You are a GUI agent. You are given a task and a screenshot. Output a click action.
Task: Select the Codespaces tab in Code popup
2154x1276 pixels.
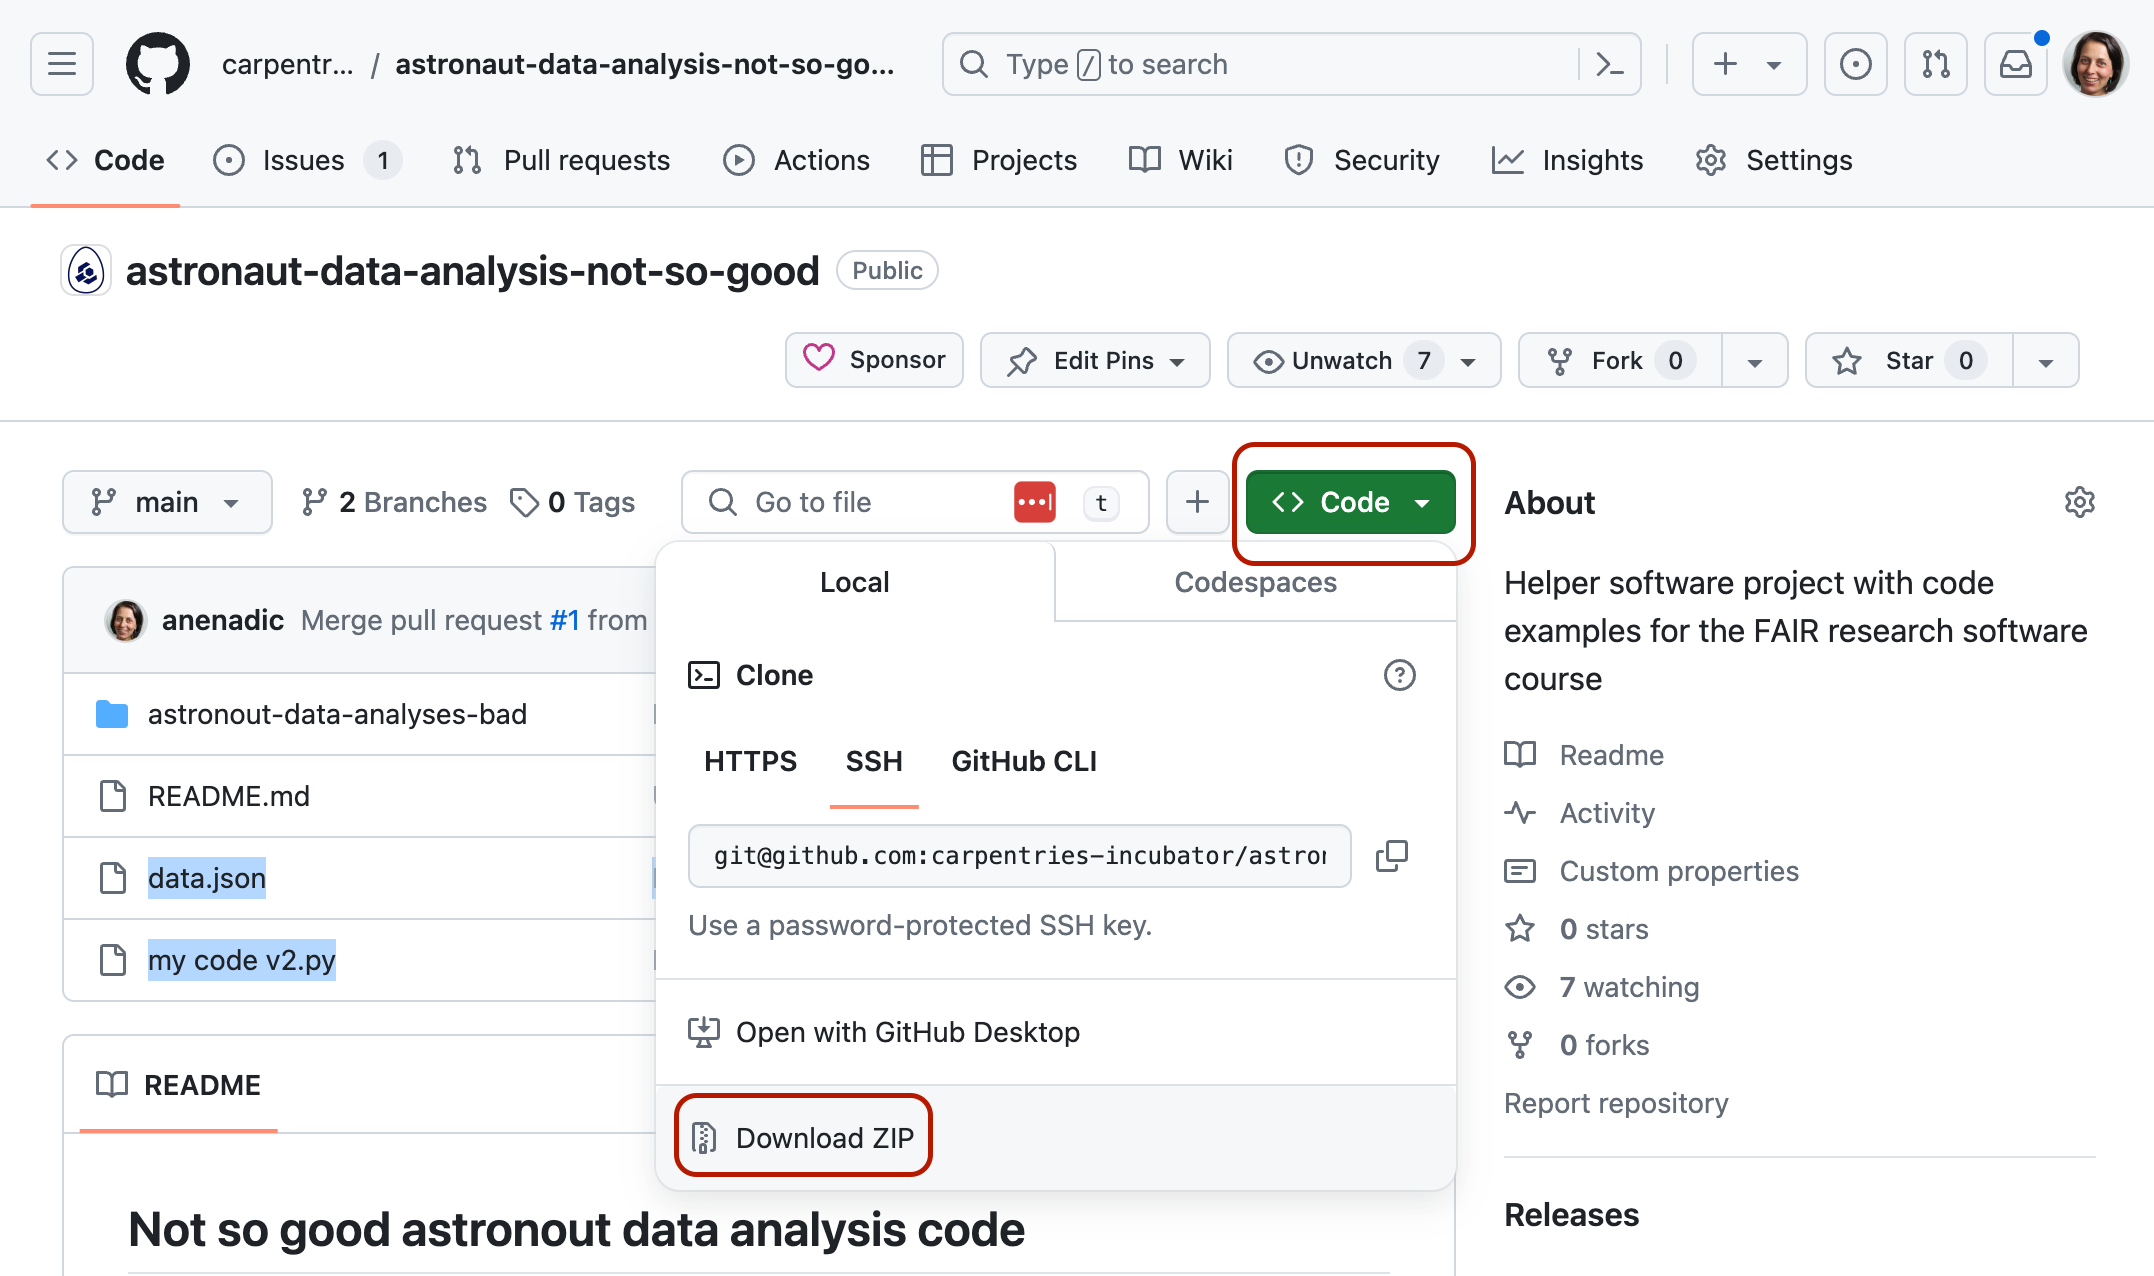tap(1255, 582)
